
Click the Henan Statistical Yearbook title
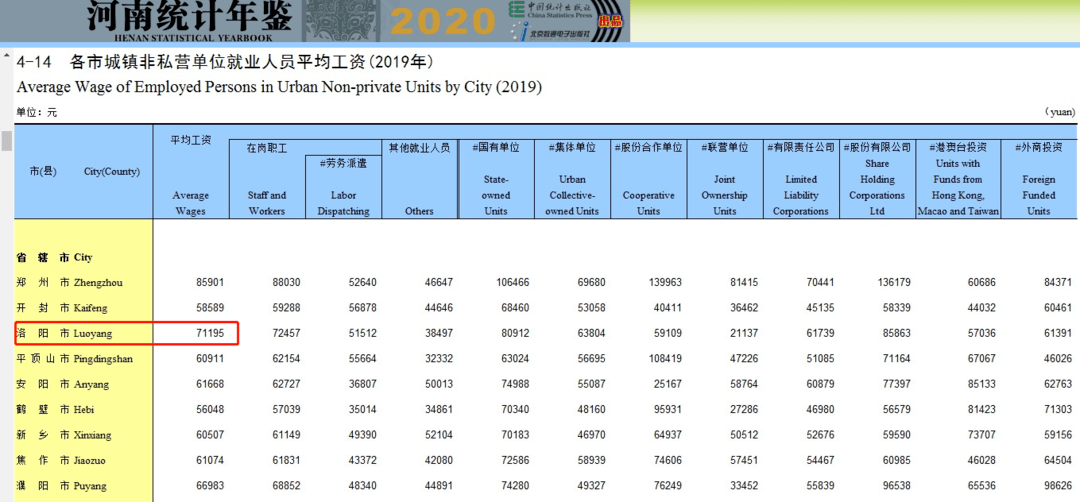(x=190, y=21)
